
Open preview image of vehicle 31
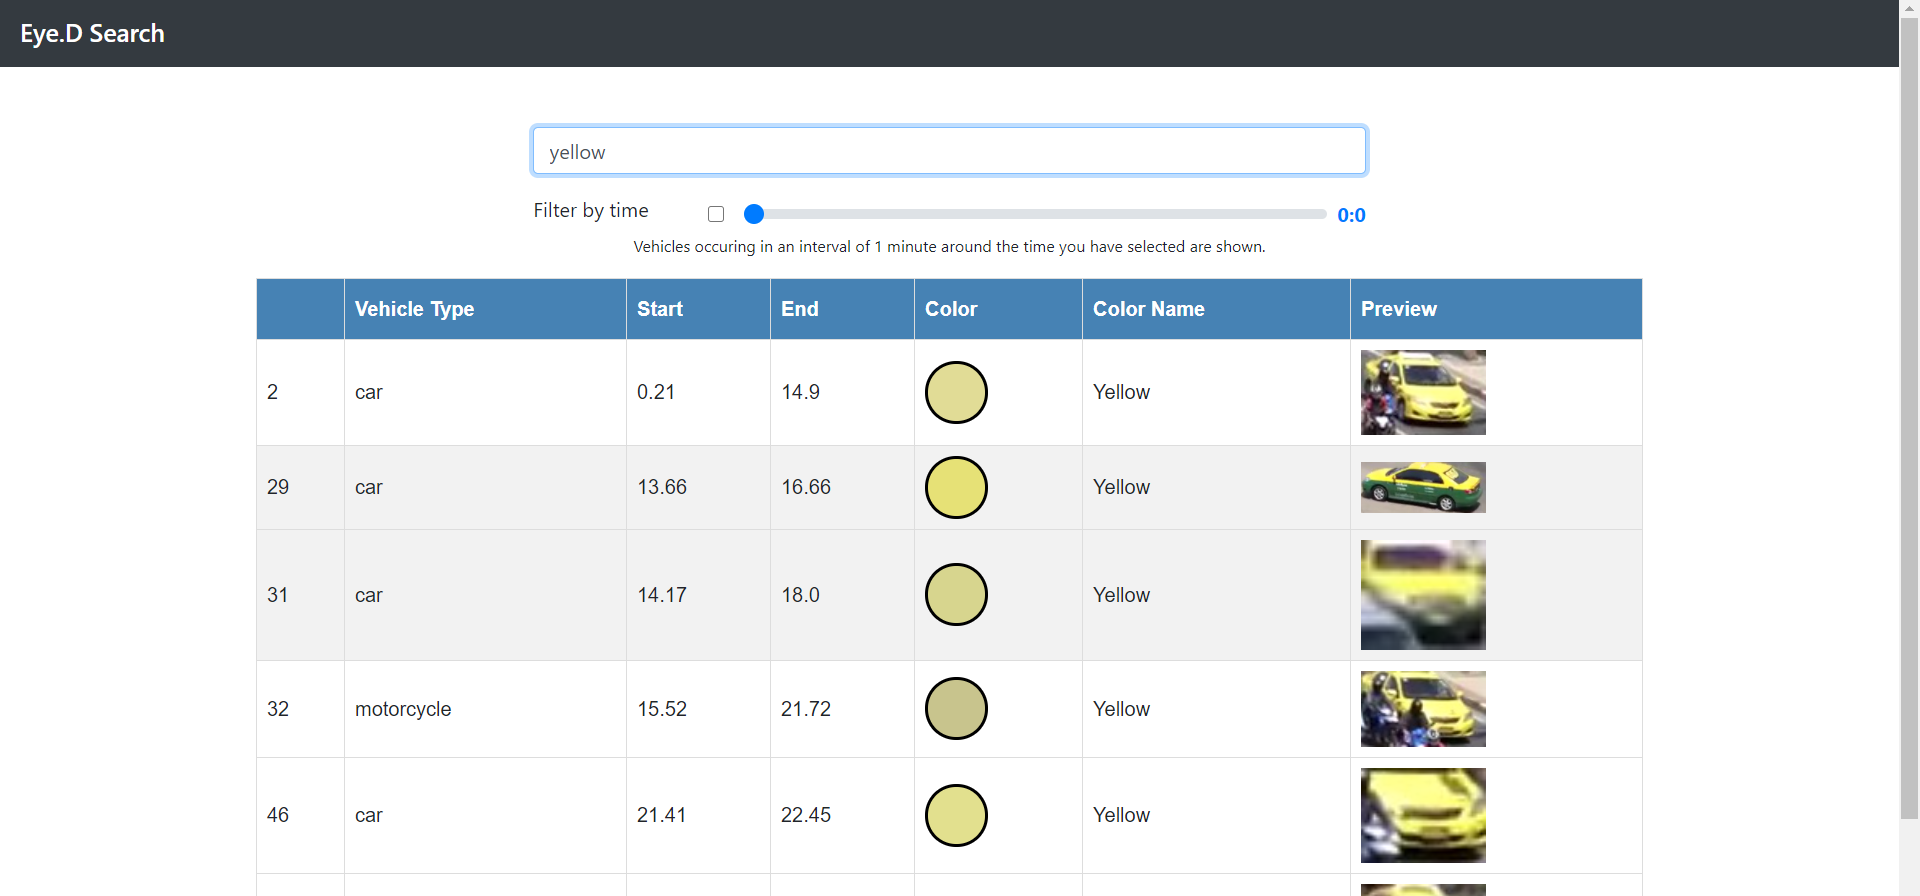(1423, 595)
